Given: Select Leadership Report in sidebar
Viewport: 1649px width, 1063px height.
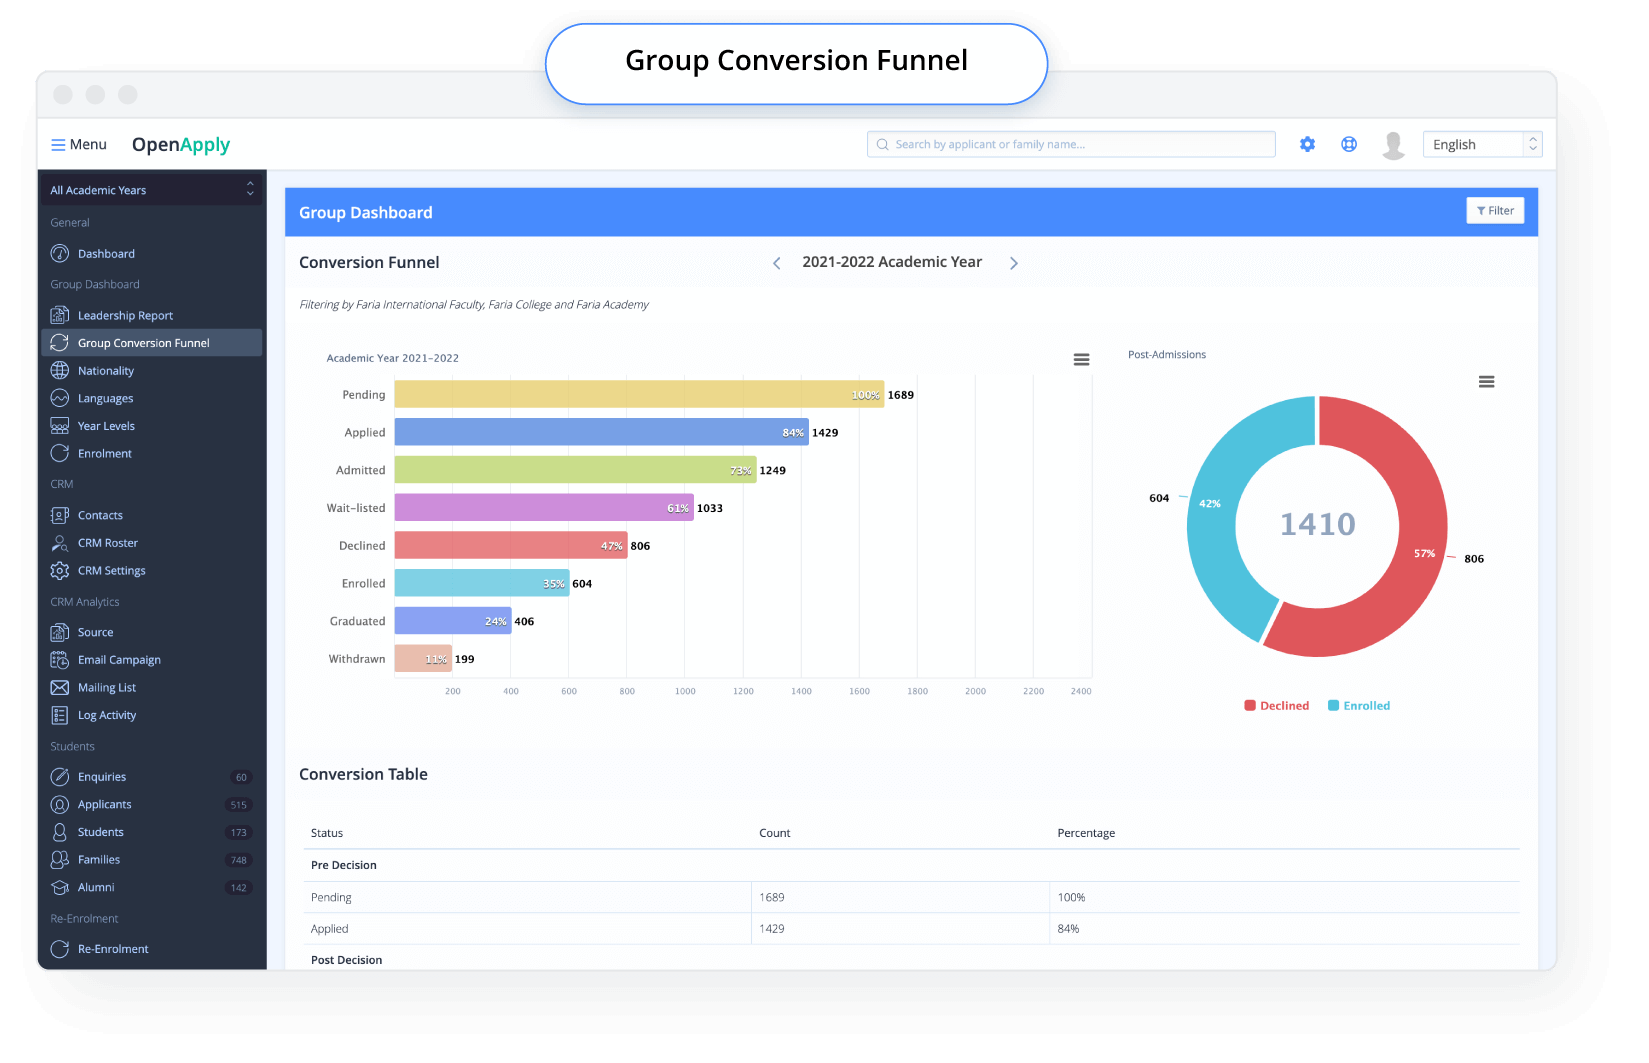Looking at the screenshot, I should 125,316.
